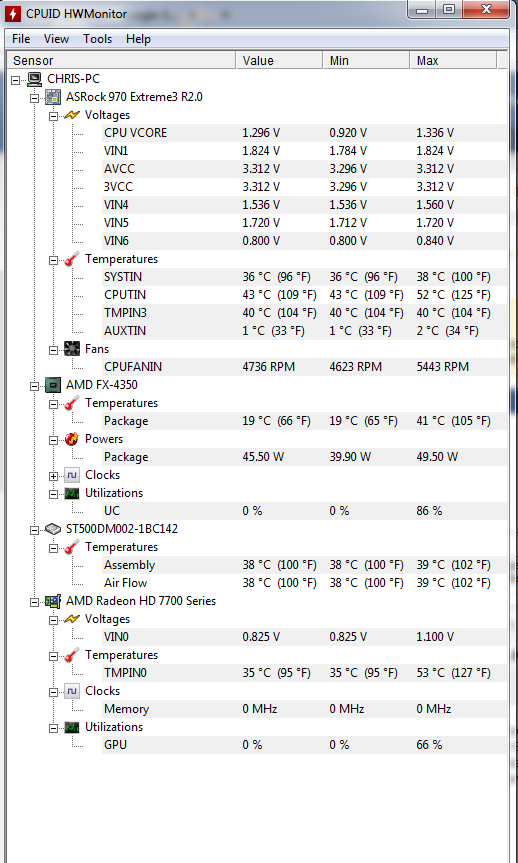
Task: Click the CHRIS-PC computer icon
Action: [35, 79]
